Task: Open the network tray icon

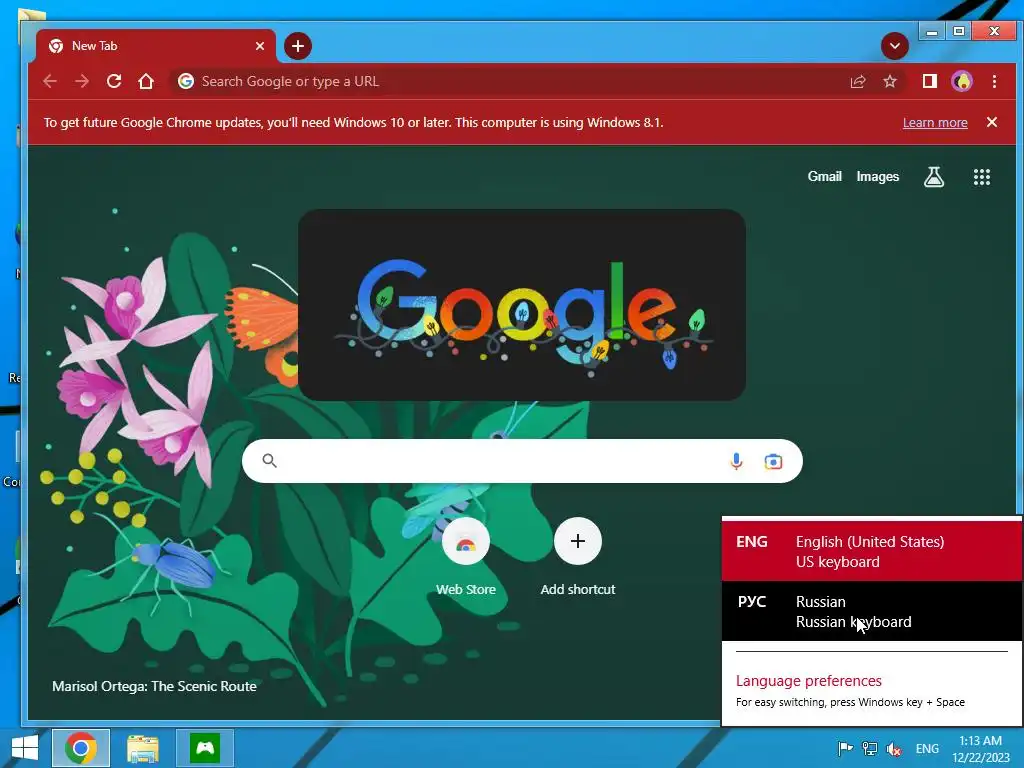Action: [x=869, y=748]
